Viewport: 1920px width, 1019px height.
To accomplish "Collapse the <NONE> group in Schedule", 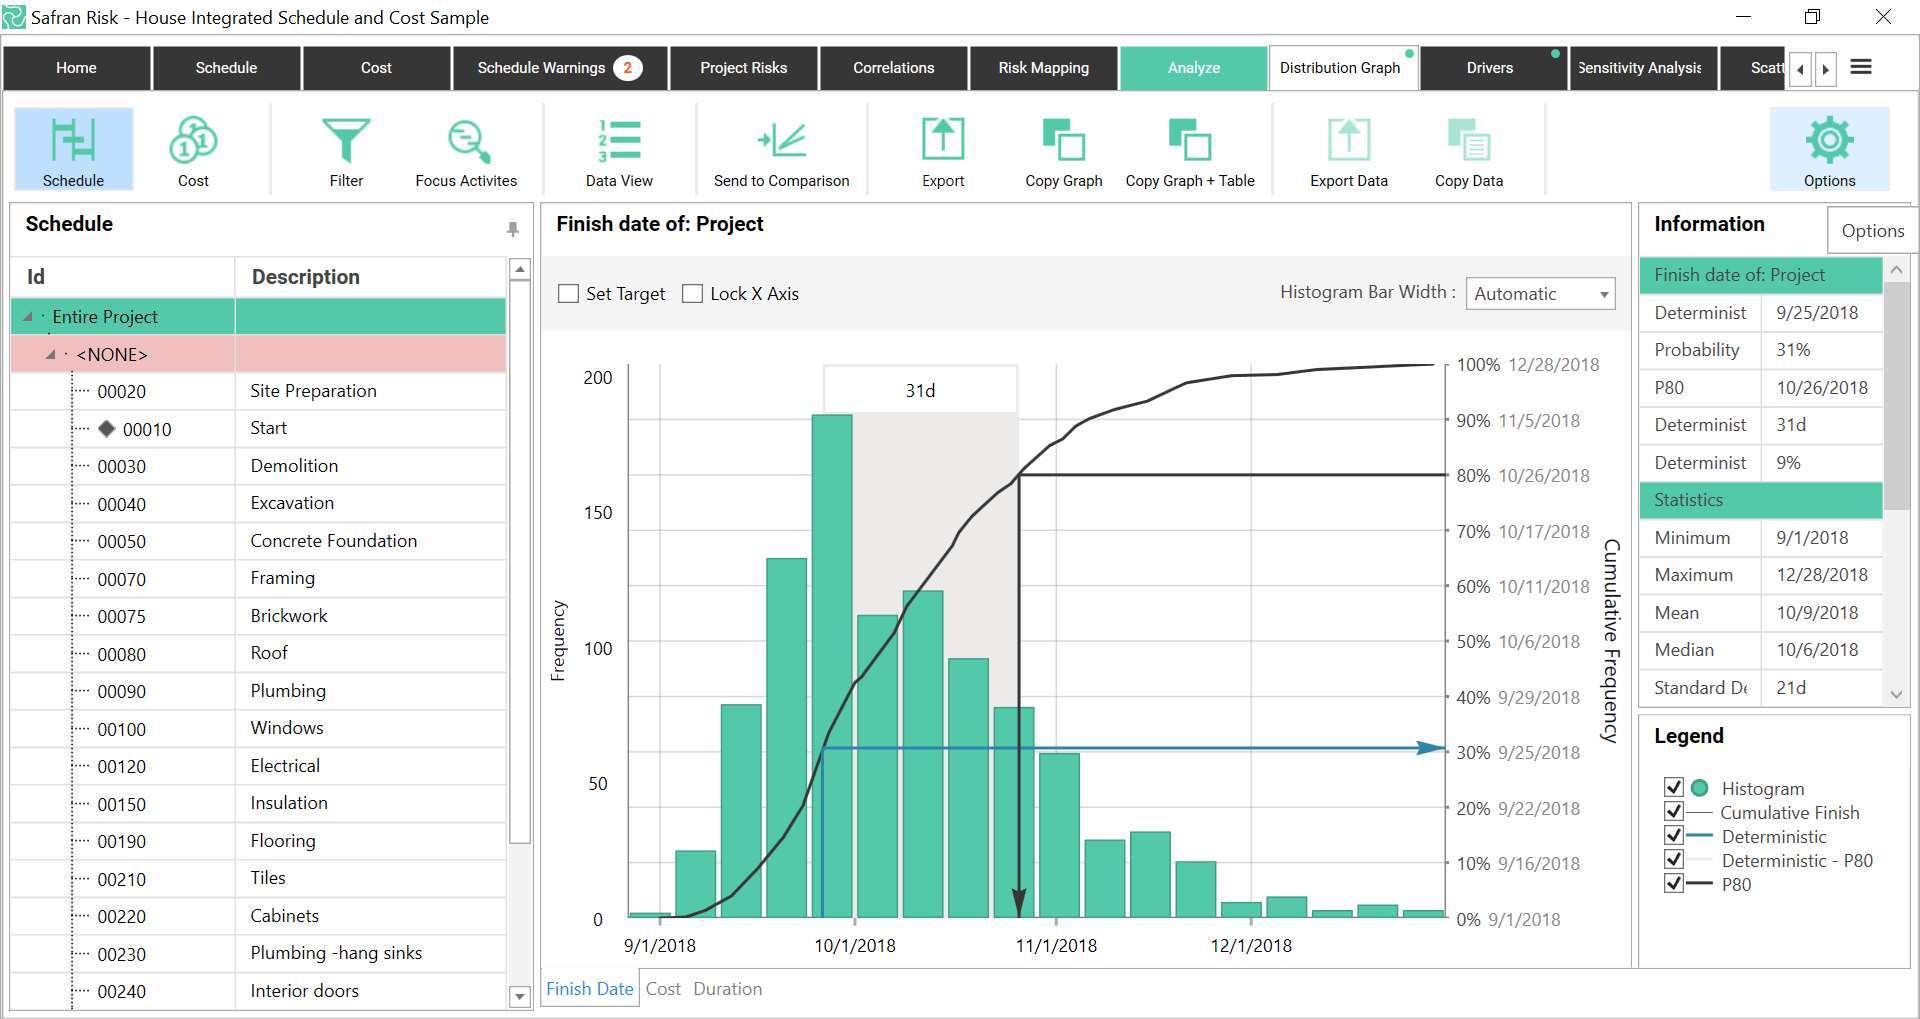I will tap(50, 354).
